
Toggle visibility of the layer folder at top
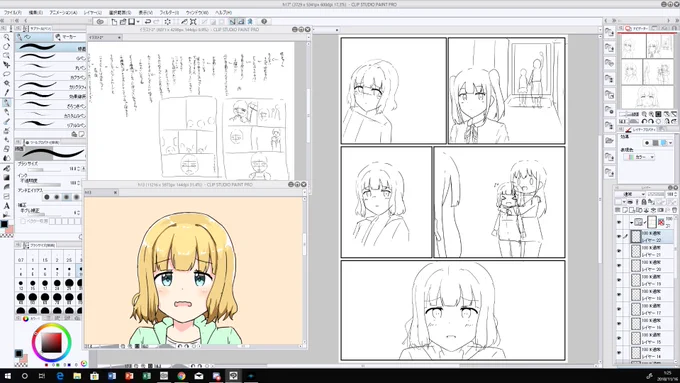click(619, 222)
